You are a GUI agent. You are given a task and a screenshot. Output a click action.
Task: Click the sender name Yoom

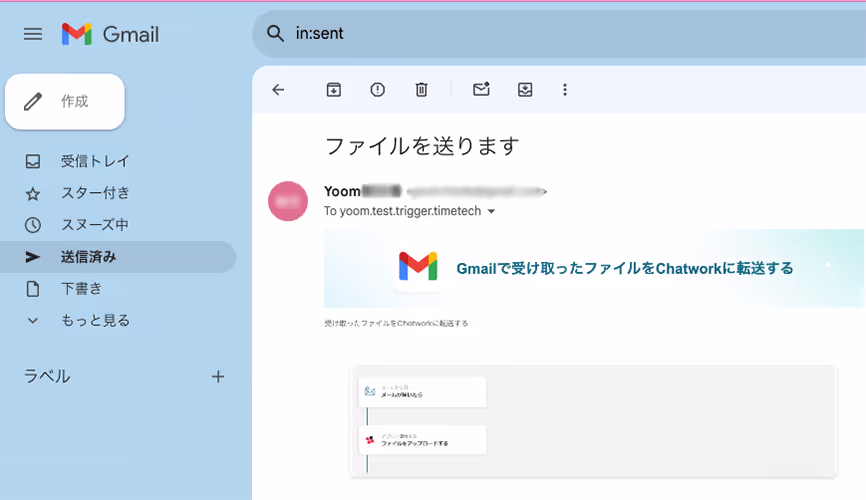(x=342, y=191)
